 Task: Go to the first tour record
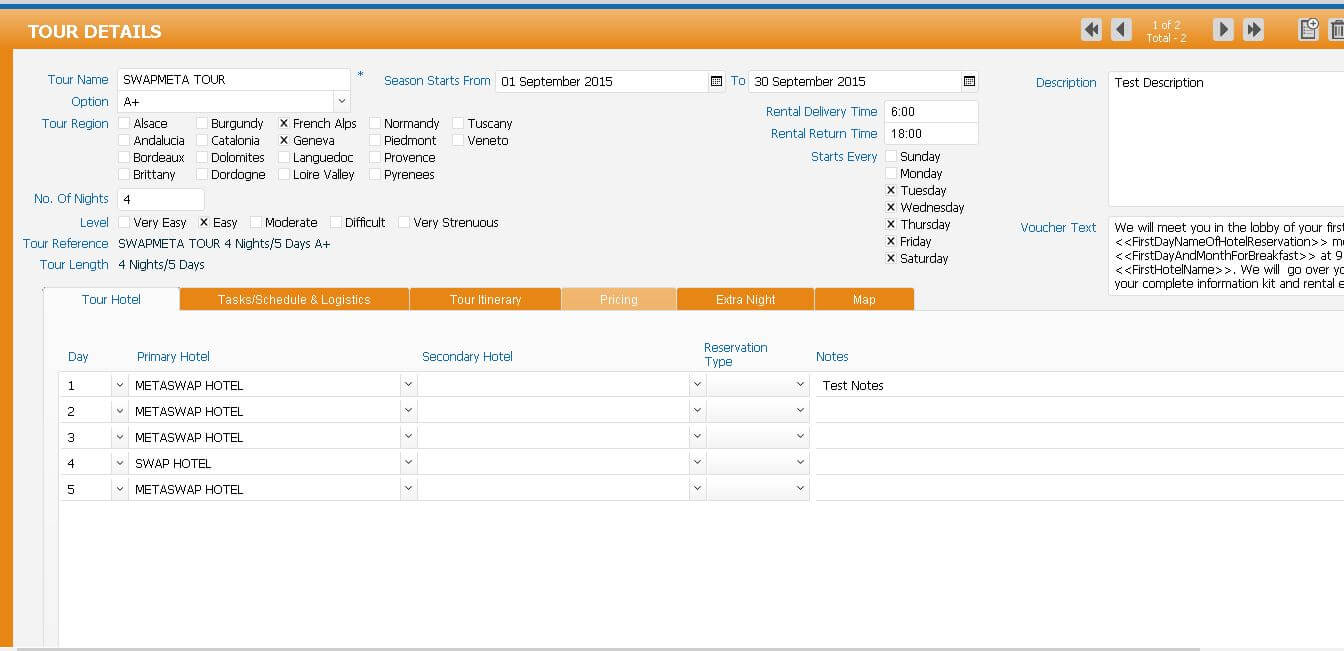click(1091, 30)
